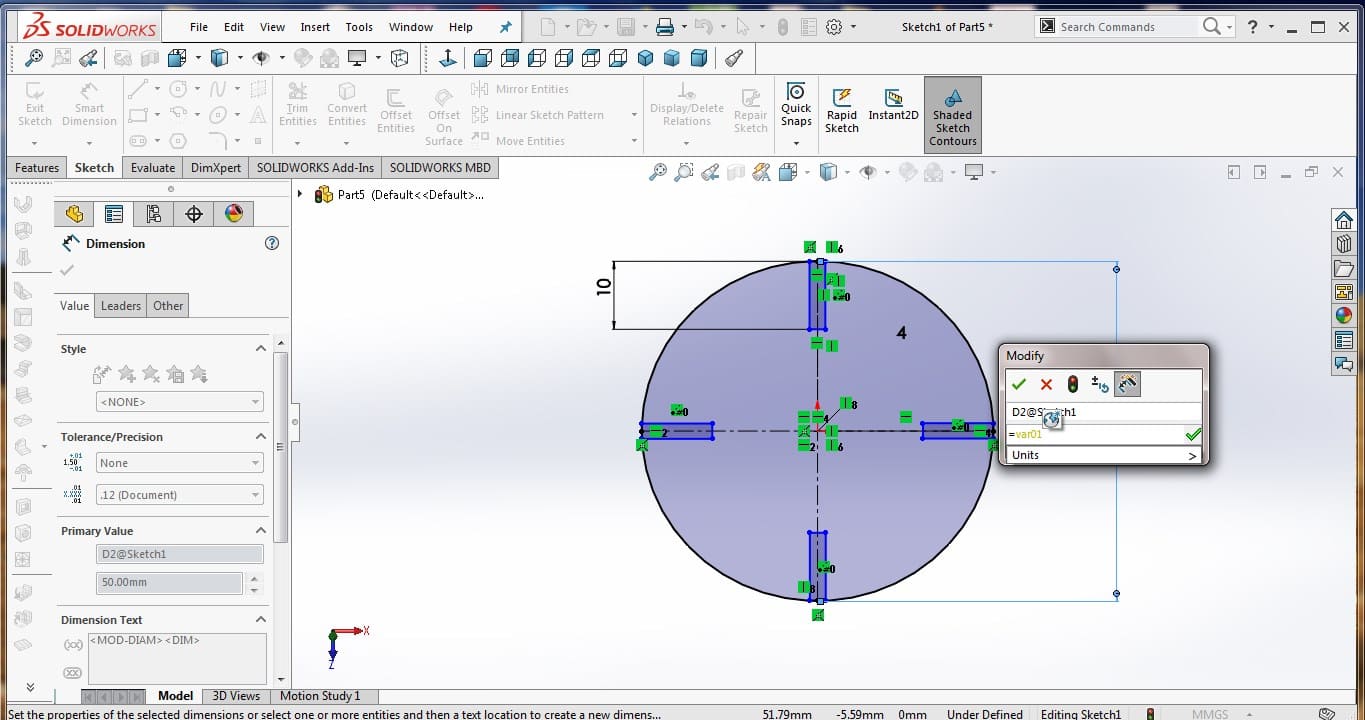
Task: Click the Rebuild traffic light in Modify
Action: (x=1072, y=384)
